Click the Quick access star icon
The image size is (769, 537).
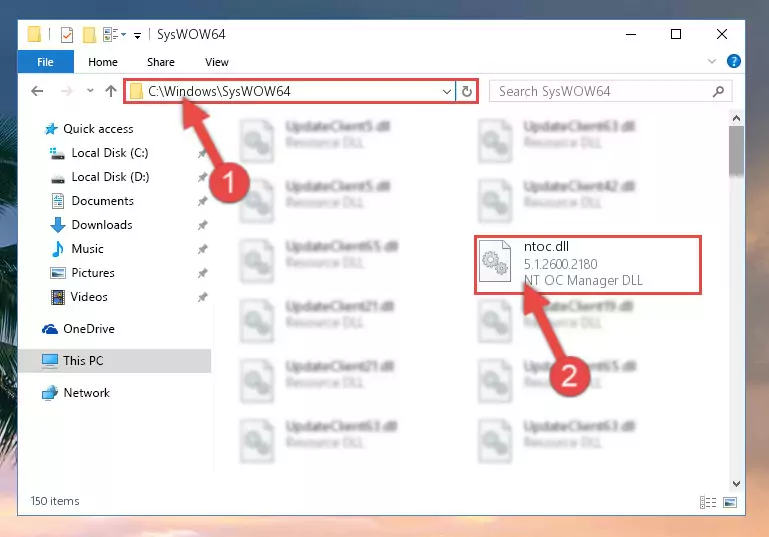point(51,129)
